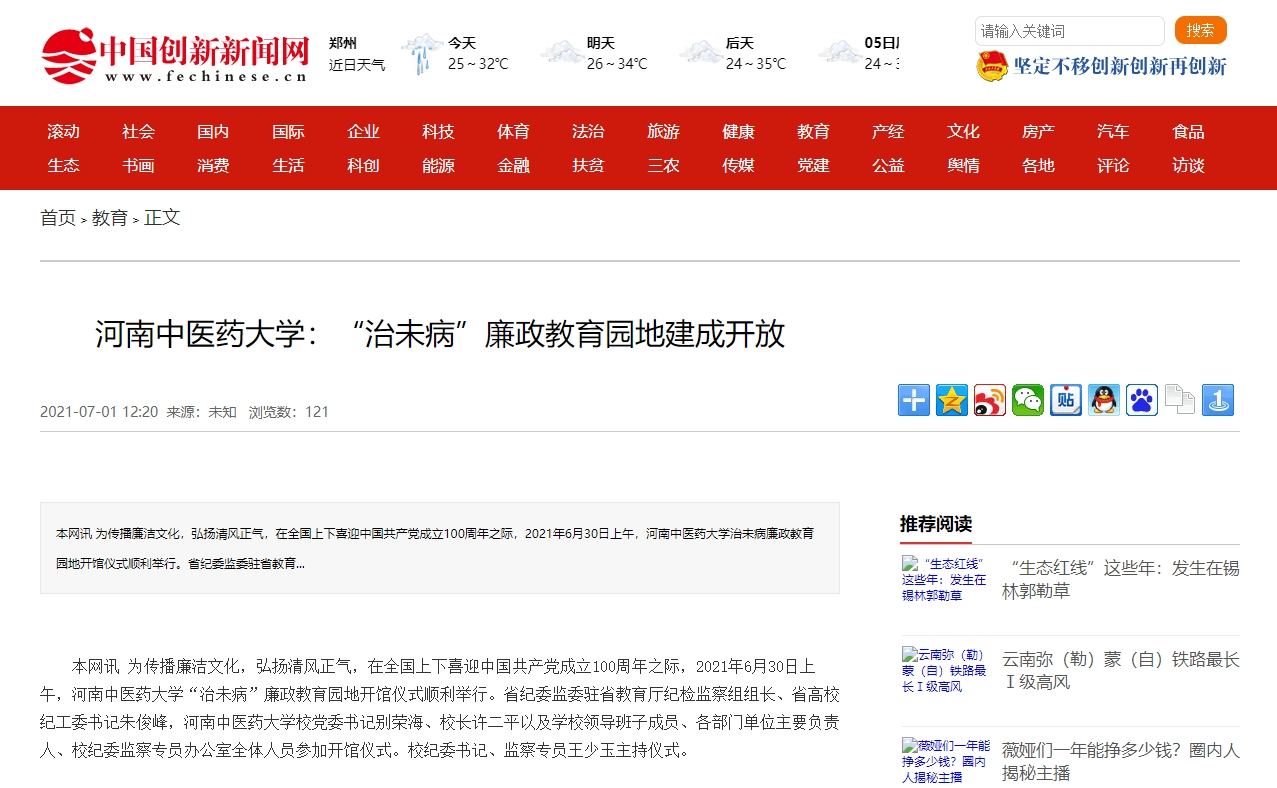Click the Baidu paw share icon

pos(1141,400)
